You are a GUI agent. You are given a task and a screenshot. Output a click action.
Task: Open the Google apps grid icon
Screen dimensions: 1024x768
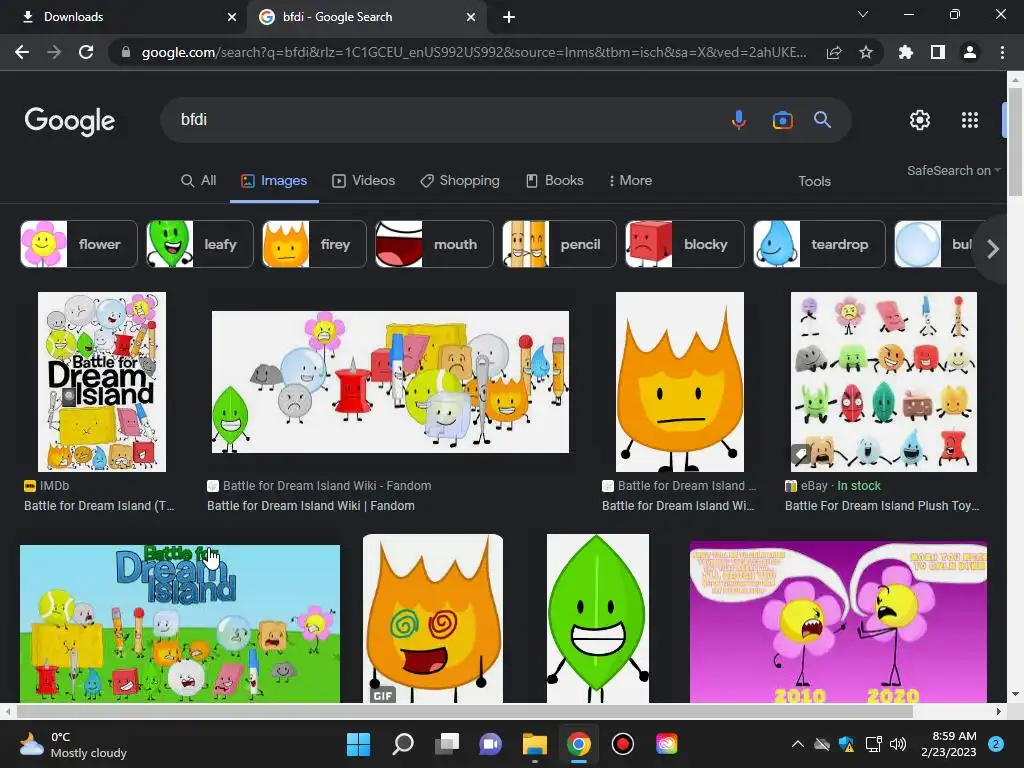point(970,120)
